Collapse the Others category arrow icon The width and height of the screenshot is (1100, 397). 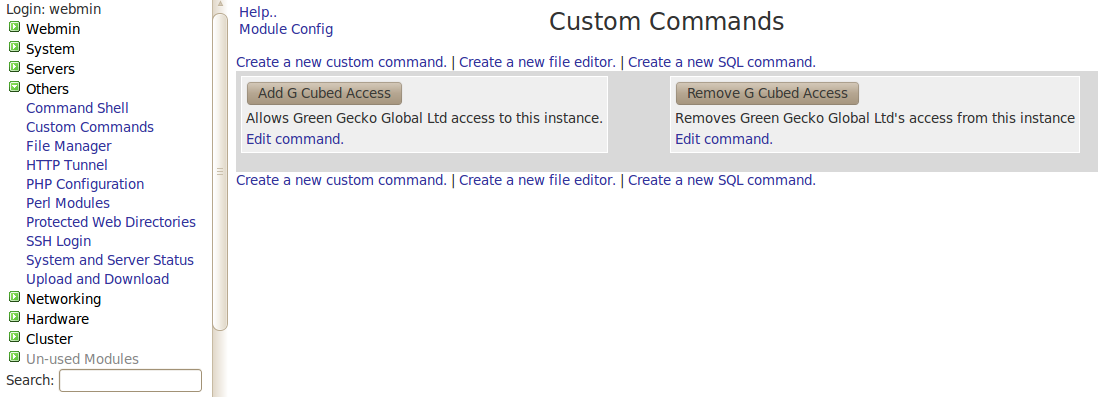14,87
